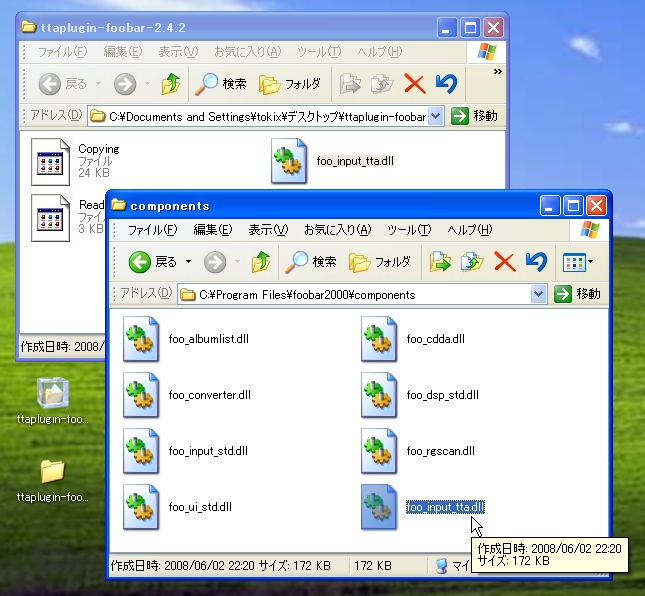Viewport: 645px width, 596px height.
Task: Select foo_albumlist.dll file icon
Action: [x=141, y=339]
